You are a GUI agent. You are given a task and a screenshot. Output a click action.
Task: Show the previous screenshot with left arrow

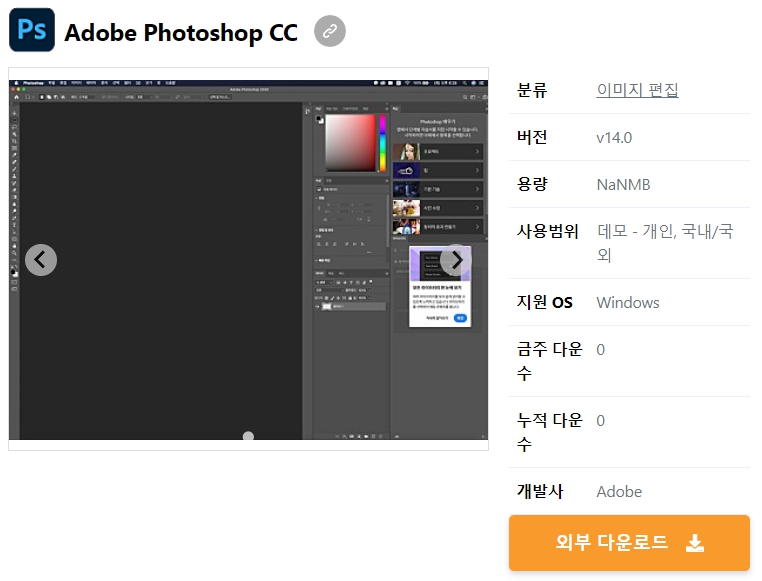pyautogui.click(x=41, y=260)
